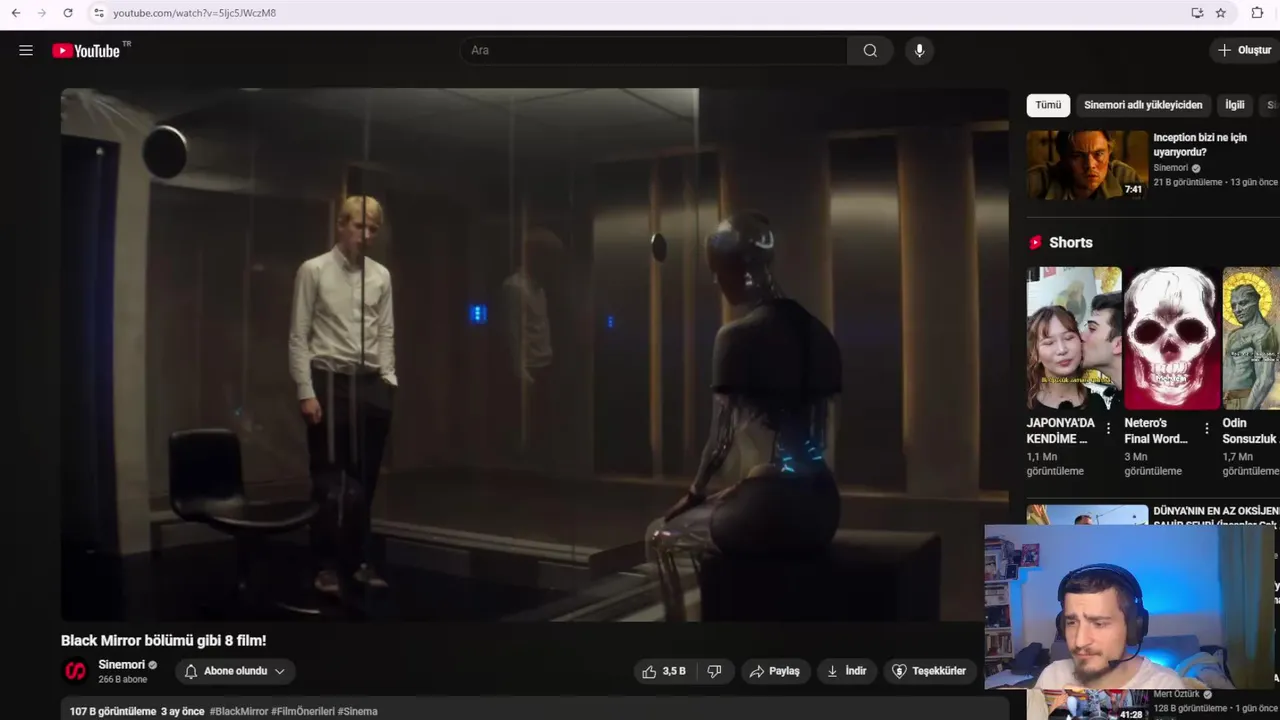1280x720 pixels.
Task: Start voice search with microphone icon
Action: [919, 50]
